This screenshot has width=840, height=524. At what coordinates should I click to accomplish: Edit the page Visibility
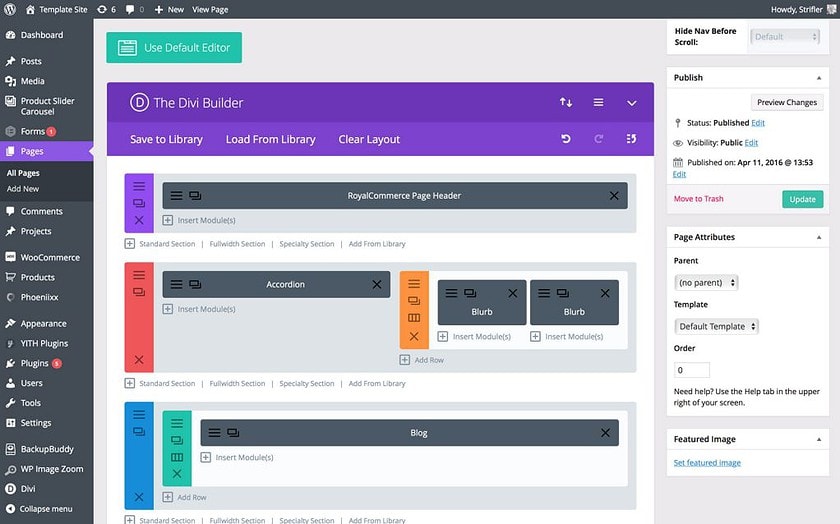[x=751, y=143]
